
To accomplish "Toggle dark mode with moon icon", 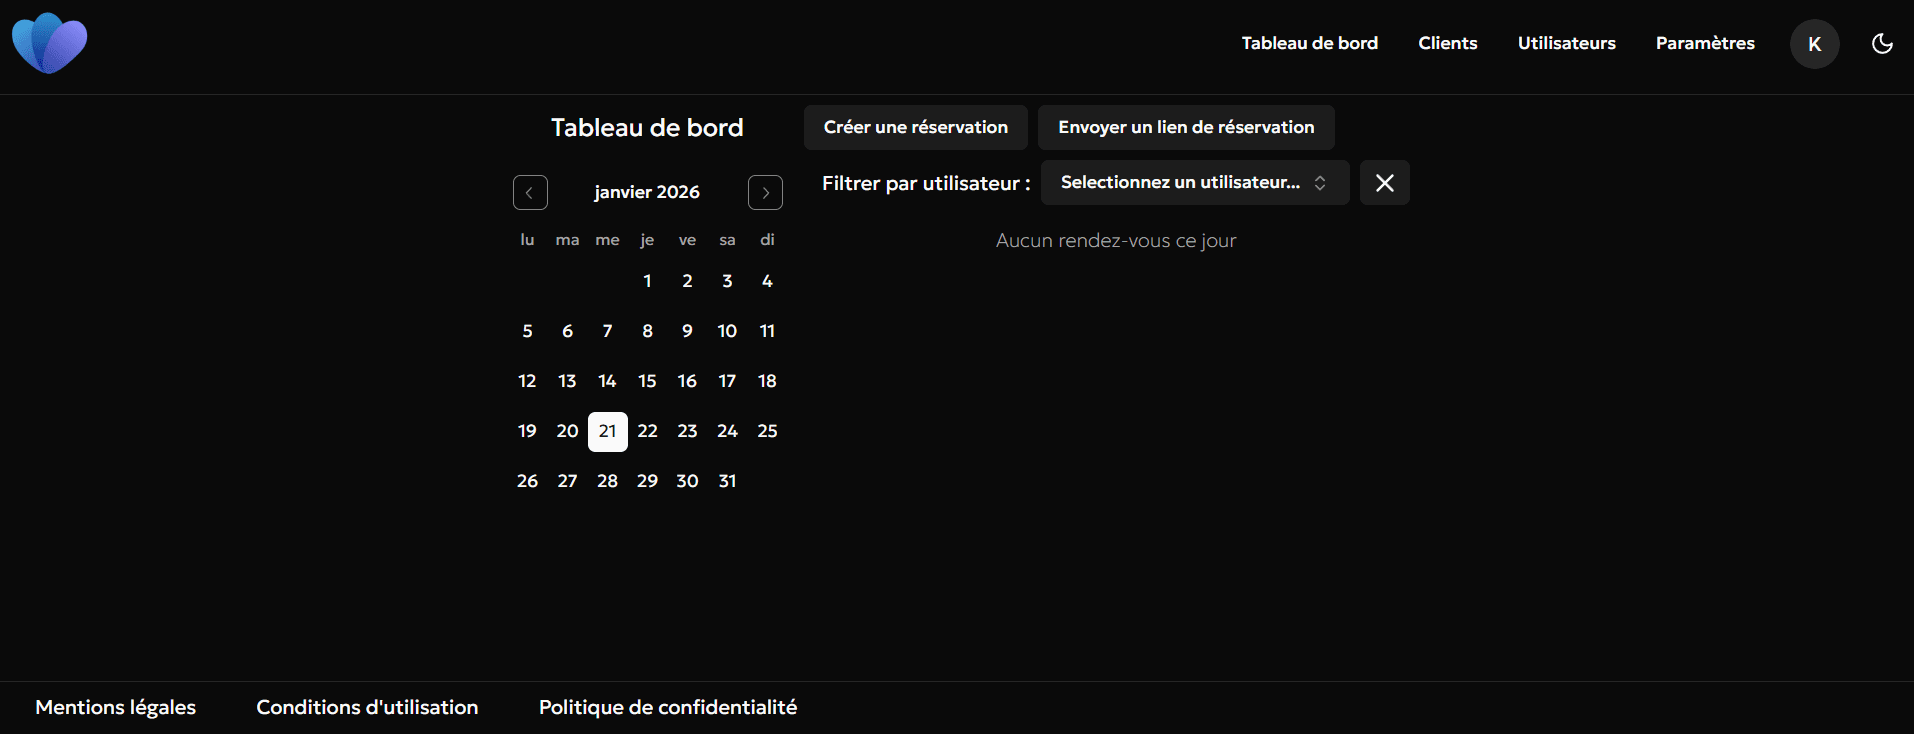I will click(1882, 44).
